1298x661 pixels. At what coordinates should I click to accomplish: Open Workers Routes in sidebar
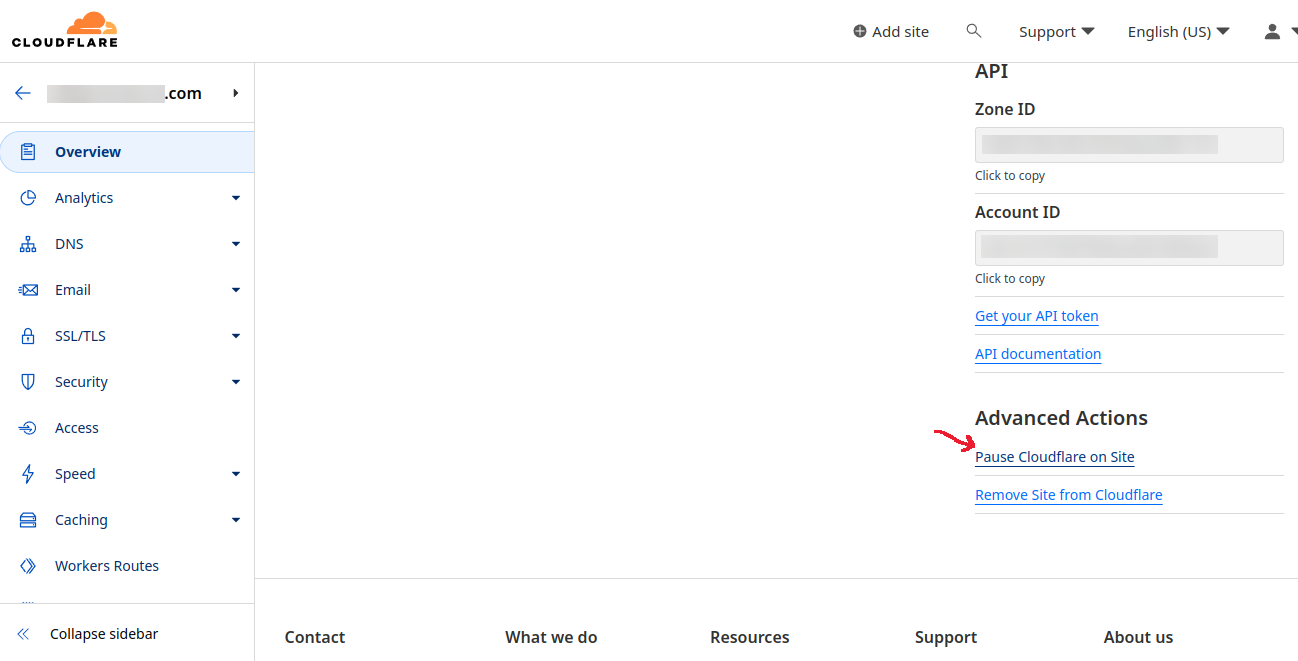point(107,566)
